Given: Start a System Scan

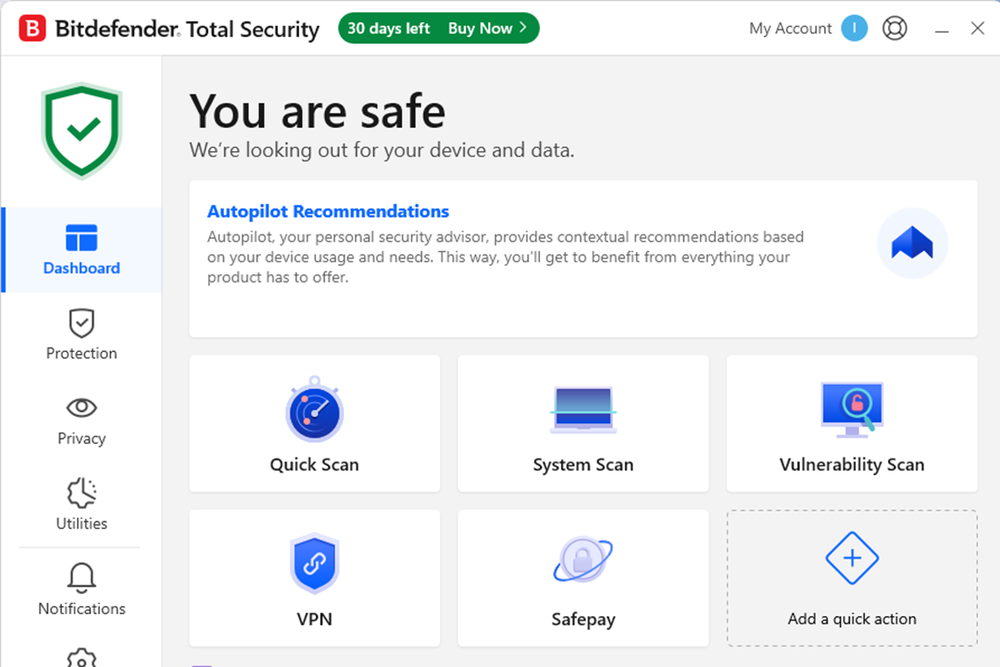Looking at the screenshot, I should click(x=583, y=424).
